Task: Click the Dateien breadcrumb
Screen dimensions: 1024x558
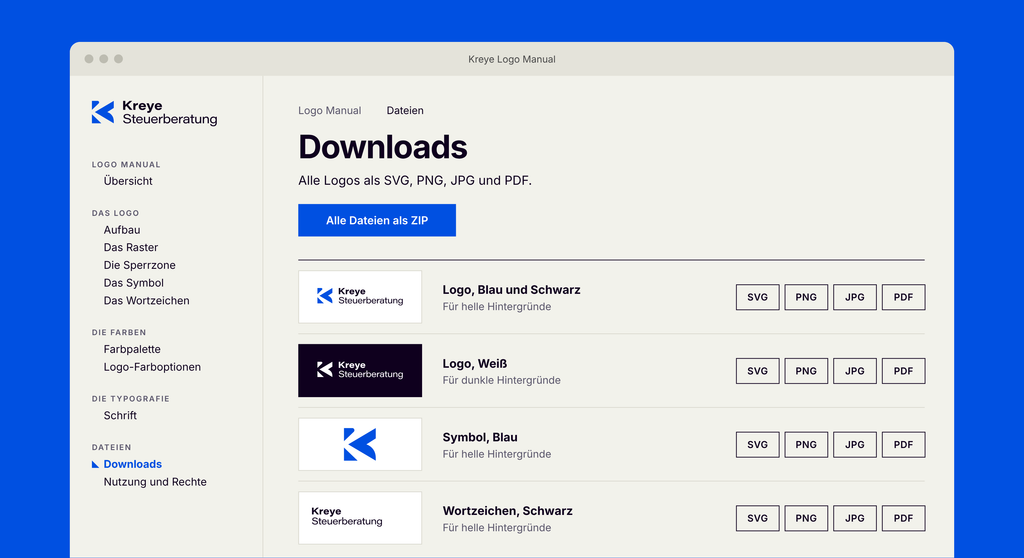Action: [405, 110]
